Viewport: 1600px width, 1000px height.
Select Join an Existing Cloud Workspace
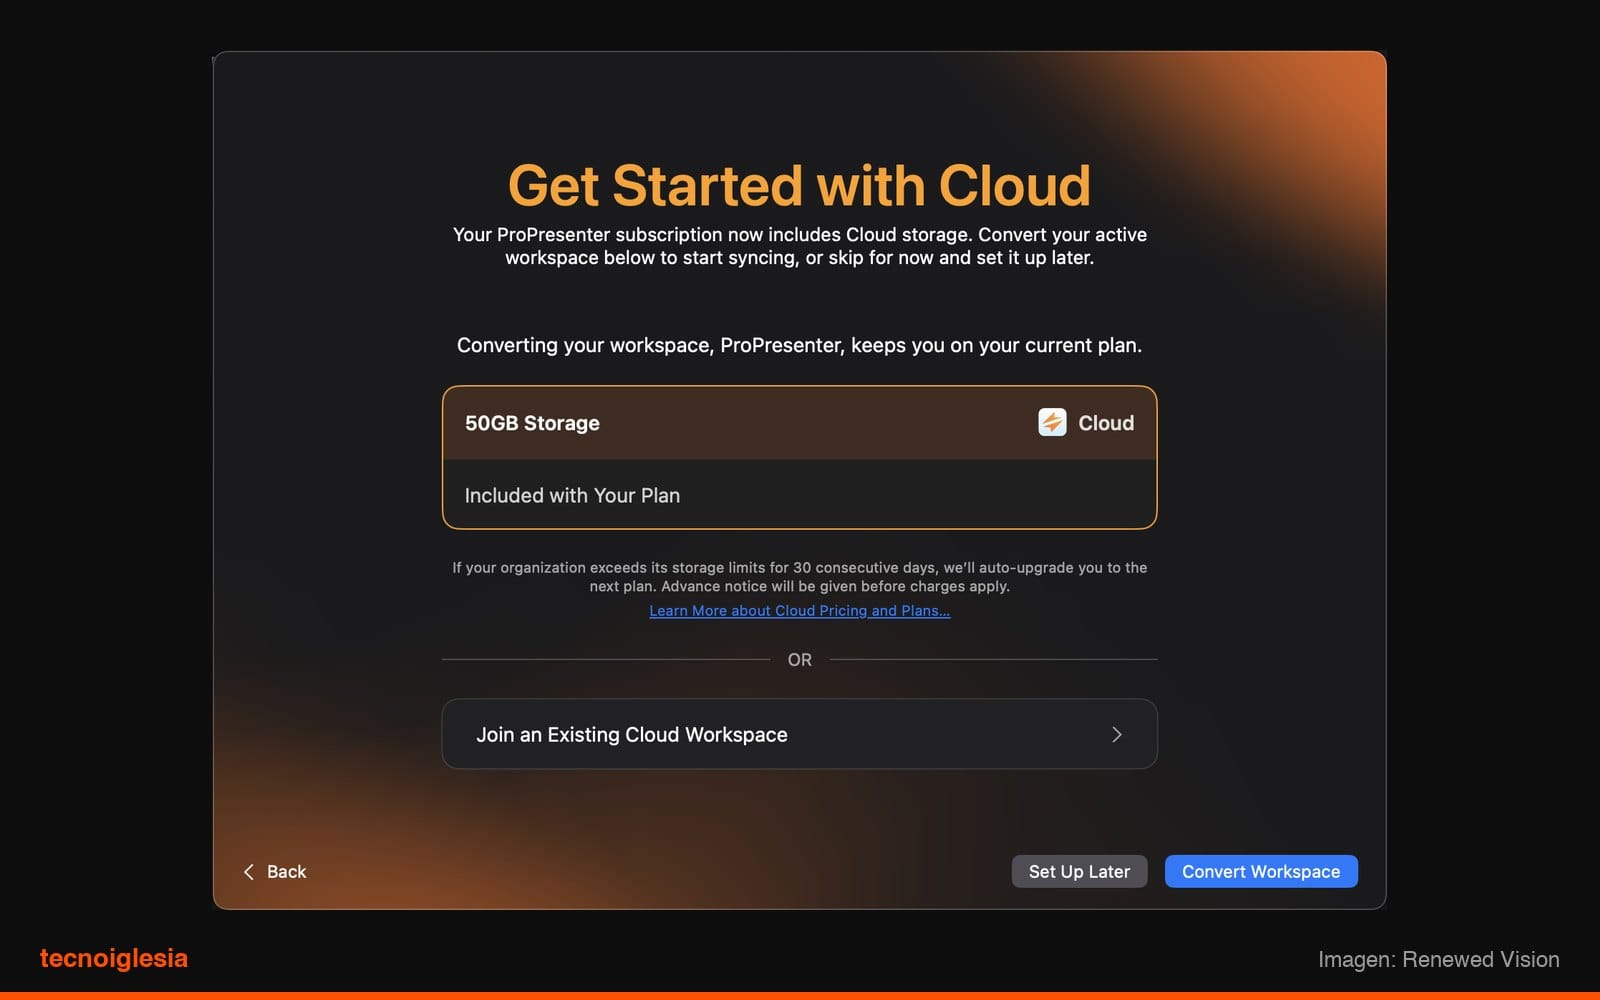pyautogui.click(x=799, y=734)
